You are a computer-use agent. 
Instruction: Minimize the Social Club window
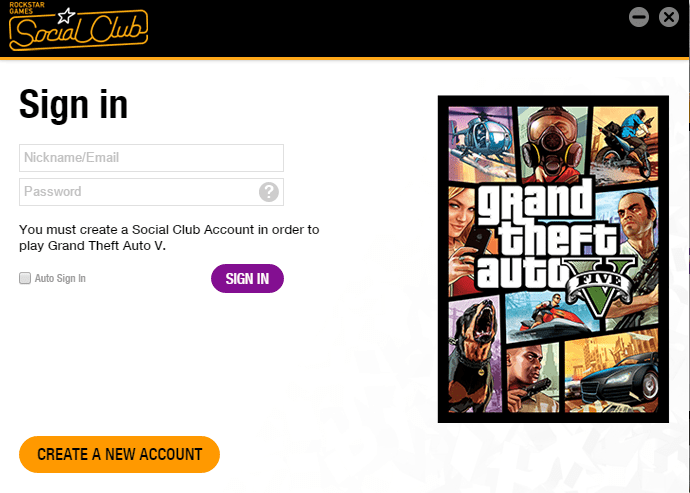[639, 17]
